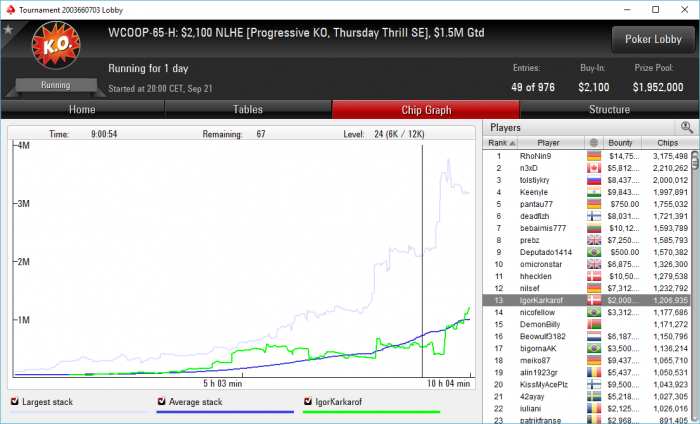Screen dimensions: 700x424
Task: Switch to the Tables tab
Action: pyautogui.click(x=248, y=110)
